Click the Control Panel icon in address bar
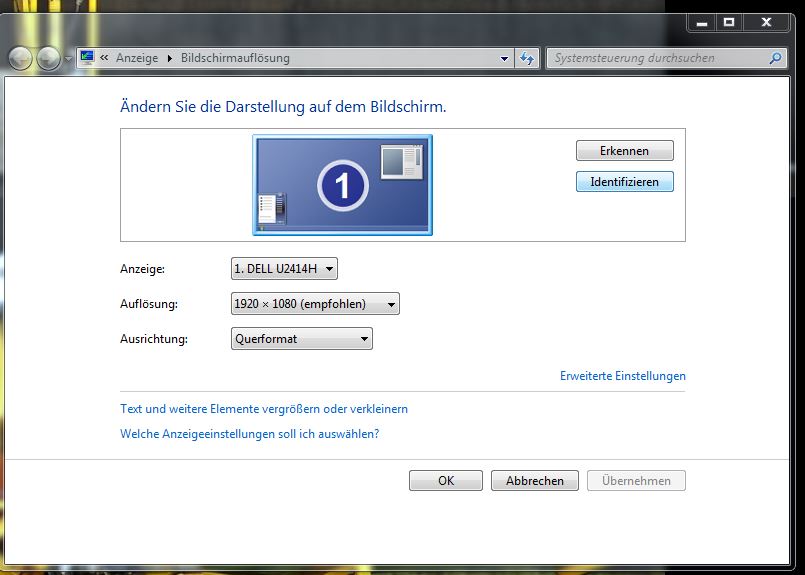 click(88, 58)
